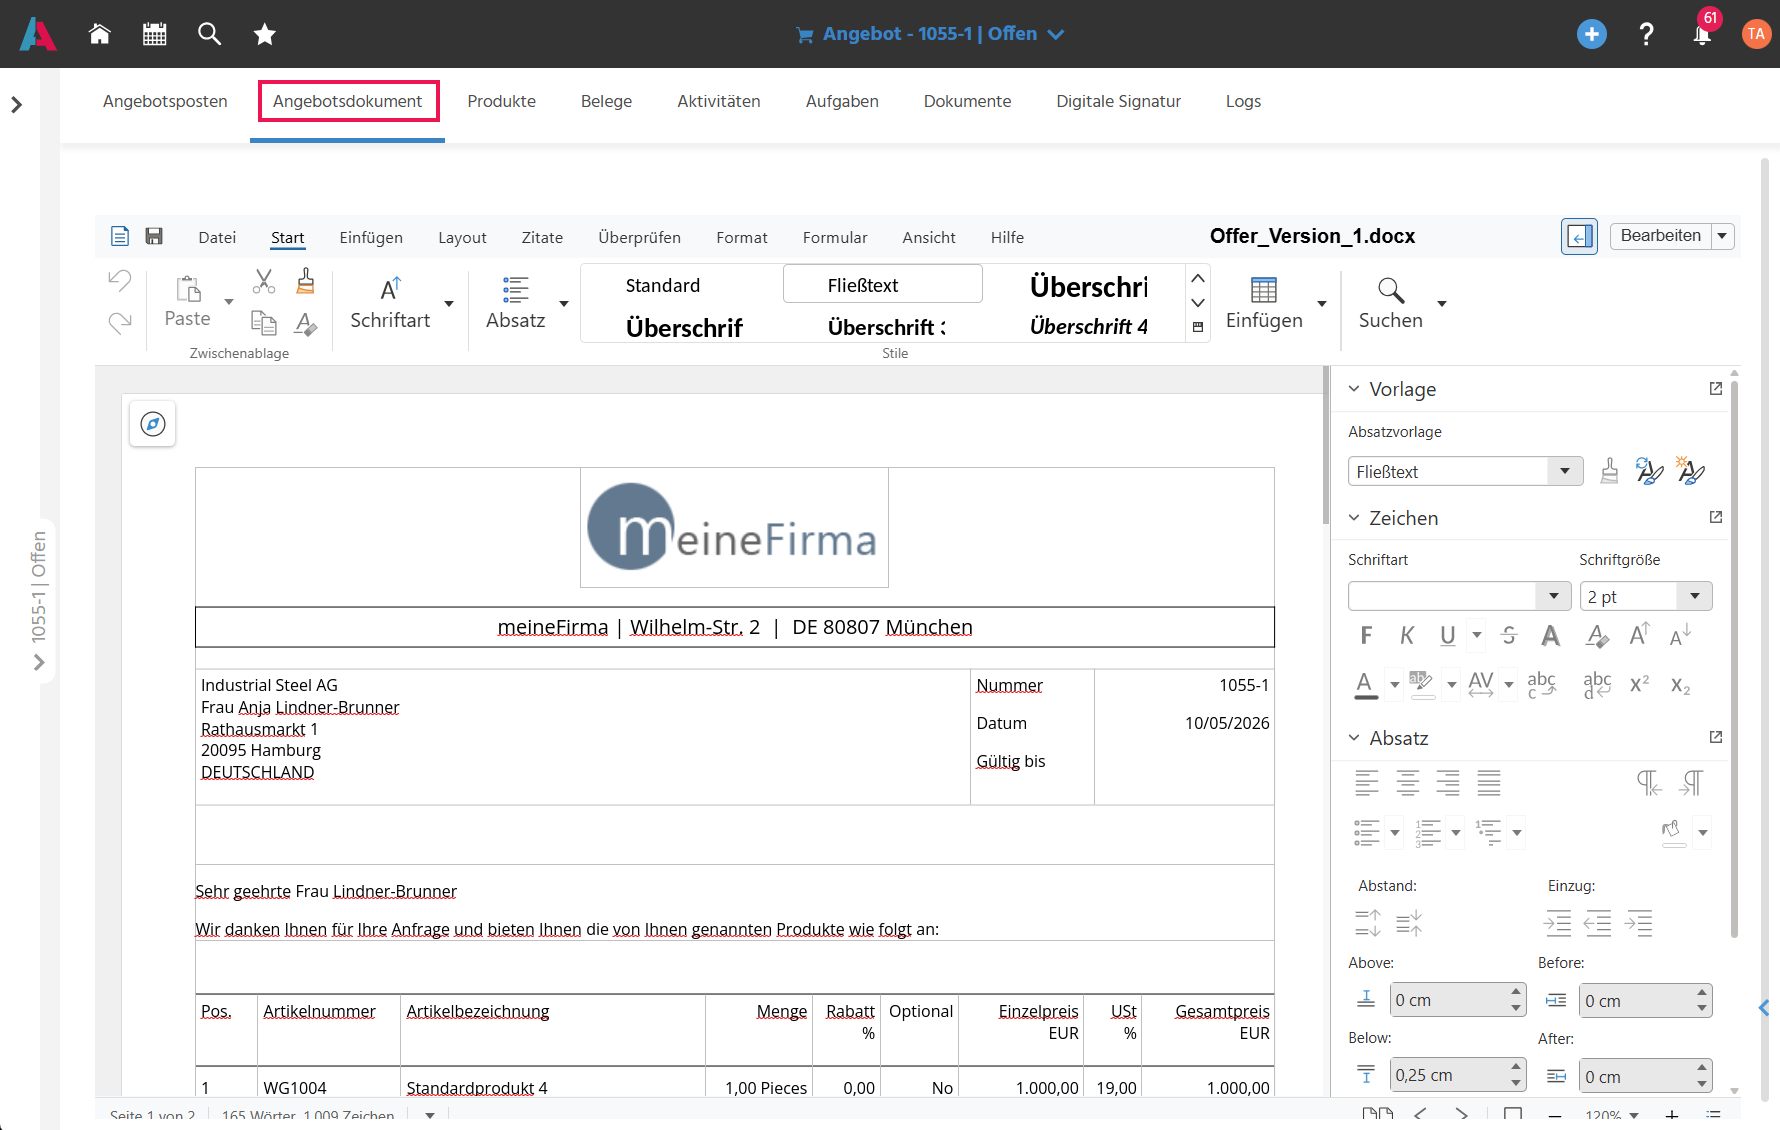Toggle strikethrough S in Zeichen panel
1780x1130 pixels.
[1509, 635]
